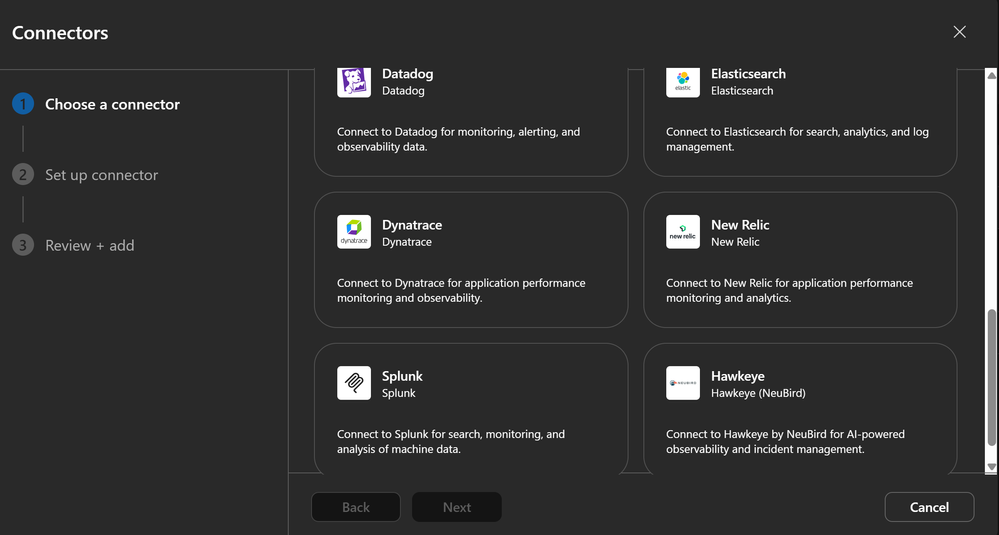Click the scrollbar down arrow
Screen dimensions: 999x535
click(991, 467)
